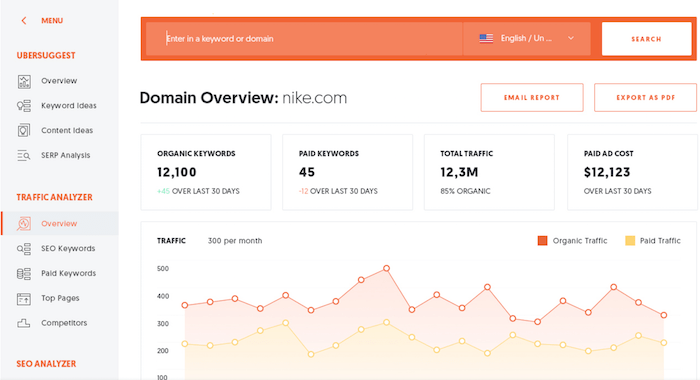Click the -12 change indicator
700x380 pixels.
304,191
